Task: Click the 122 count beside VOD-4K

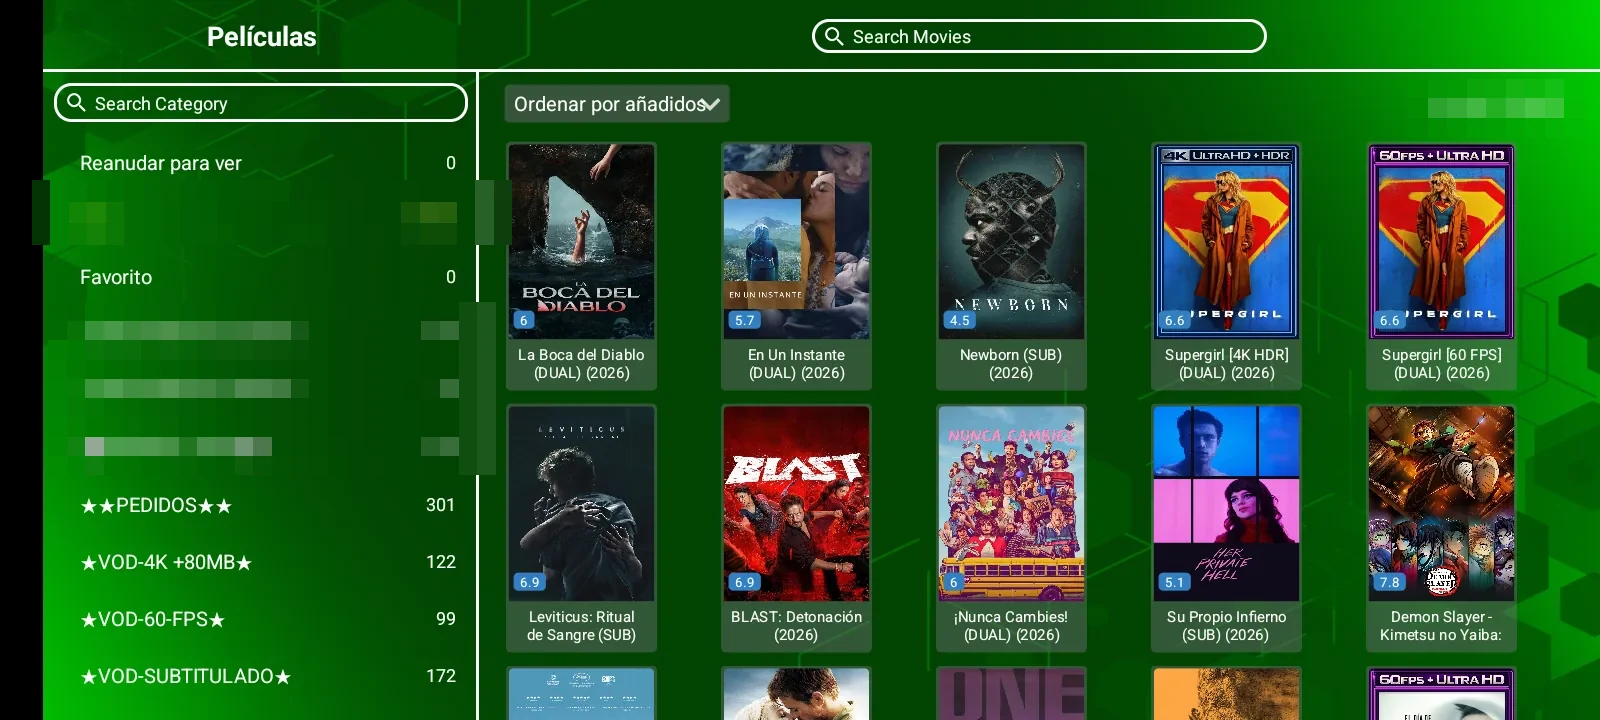Action: (440, 562)
